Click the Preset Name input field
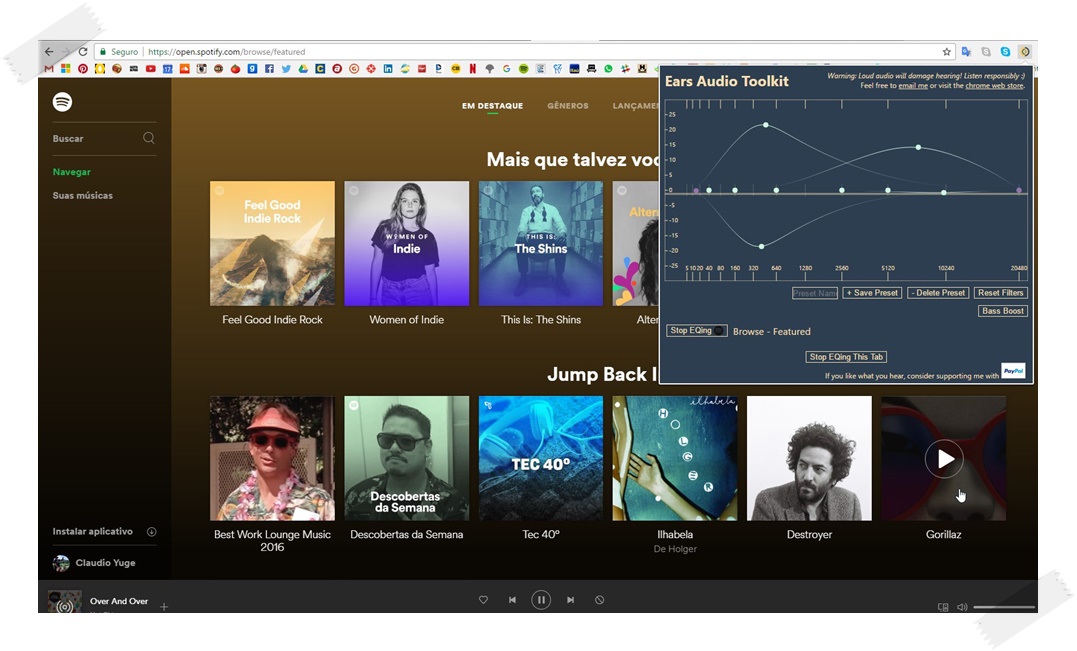 (x=814, y=293)
